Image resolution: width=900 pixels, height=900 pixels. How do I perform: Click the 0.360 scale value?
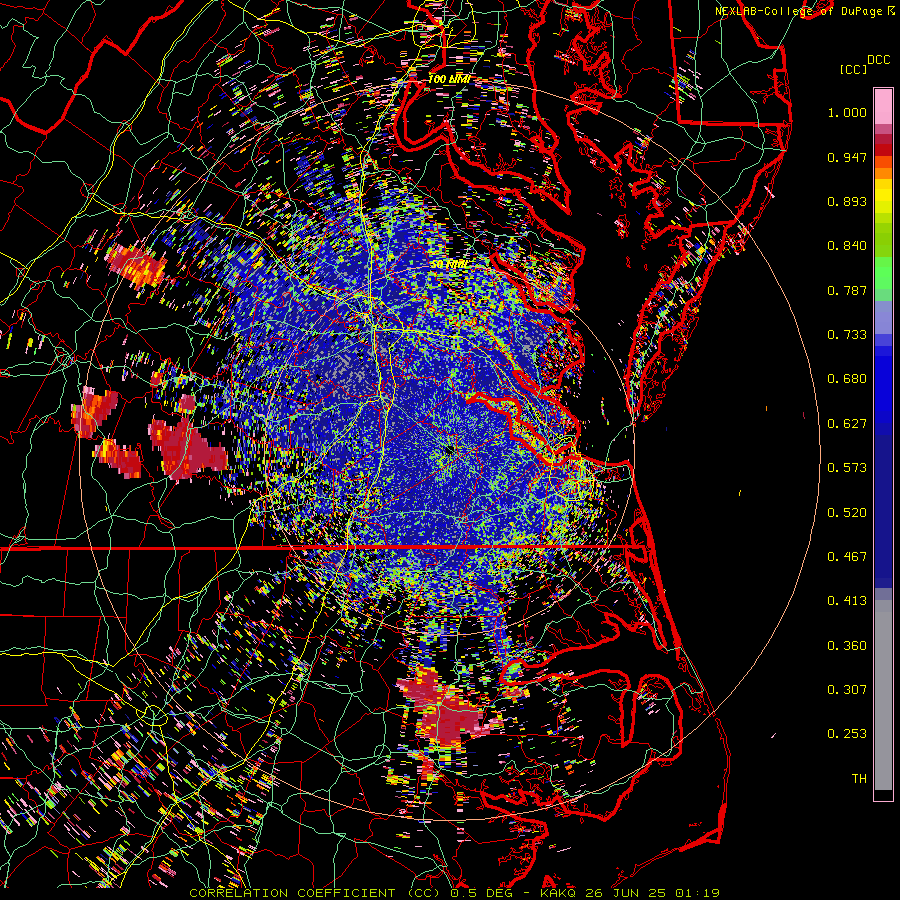click(847, 646)
